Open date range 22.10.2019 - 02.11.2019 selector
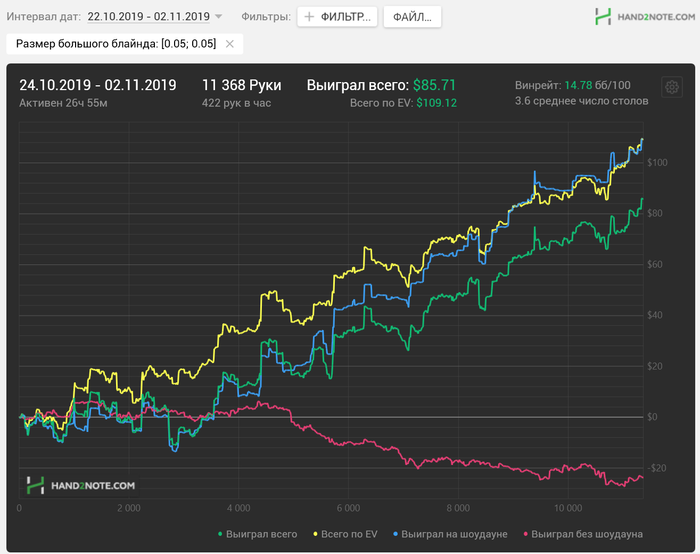Screen dimensions: 700x554 pyautogui.click(x=148, y=17)
